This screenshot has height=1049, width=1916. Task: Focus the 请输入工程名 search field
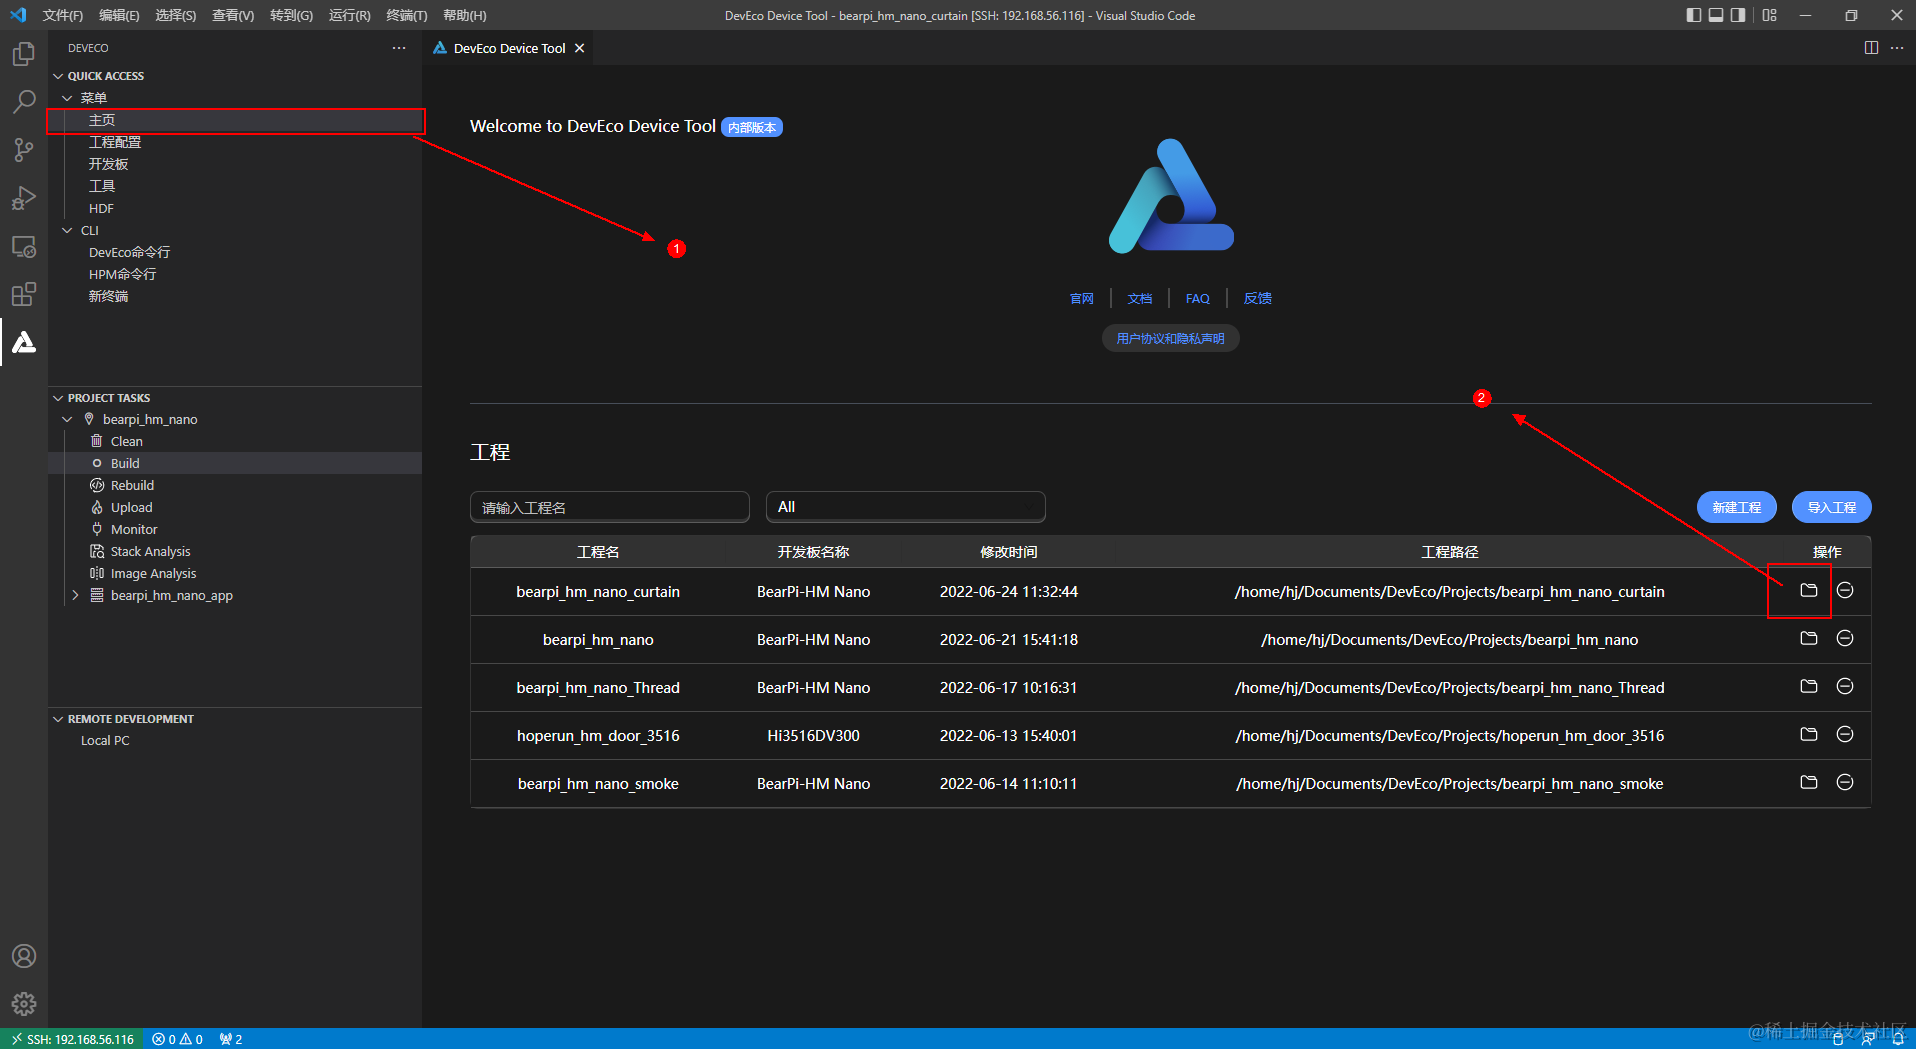pyautogui.click(x=610, y=507)
